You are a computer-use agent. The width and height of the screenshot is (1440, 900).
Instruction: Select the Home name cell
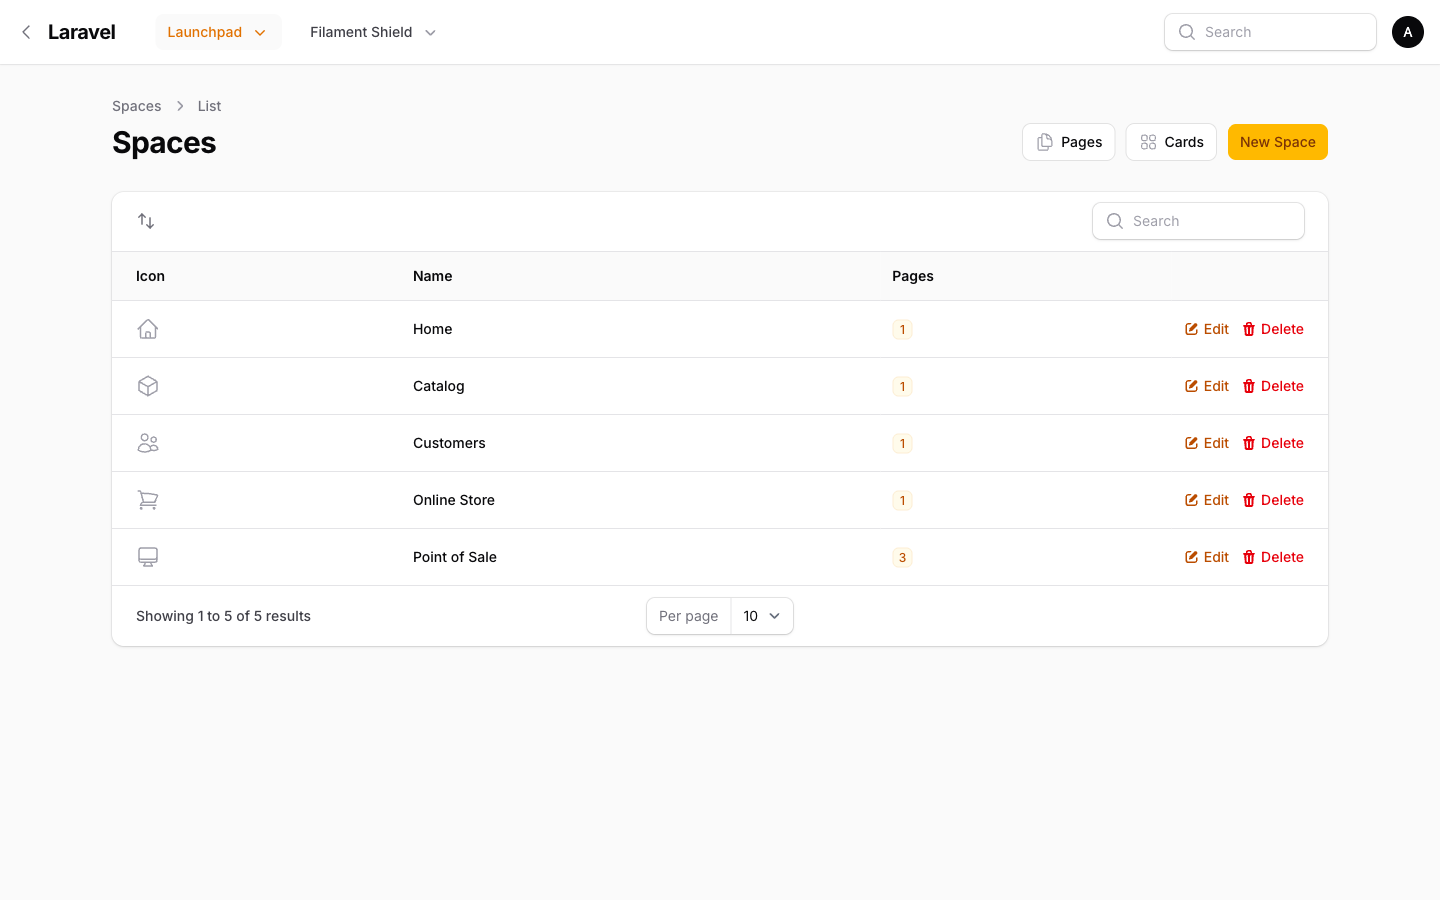(432, 329)
